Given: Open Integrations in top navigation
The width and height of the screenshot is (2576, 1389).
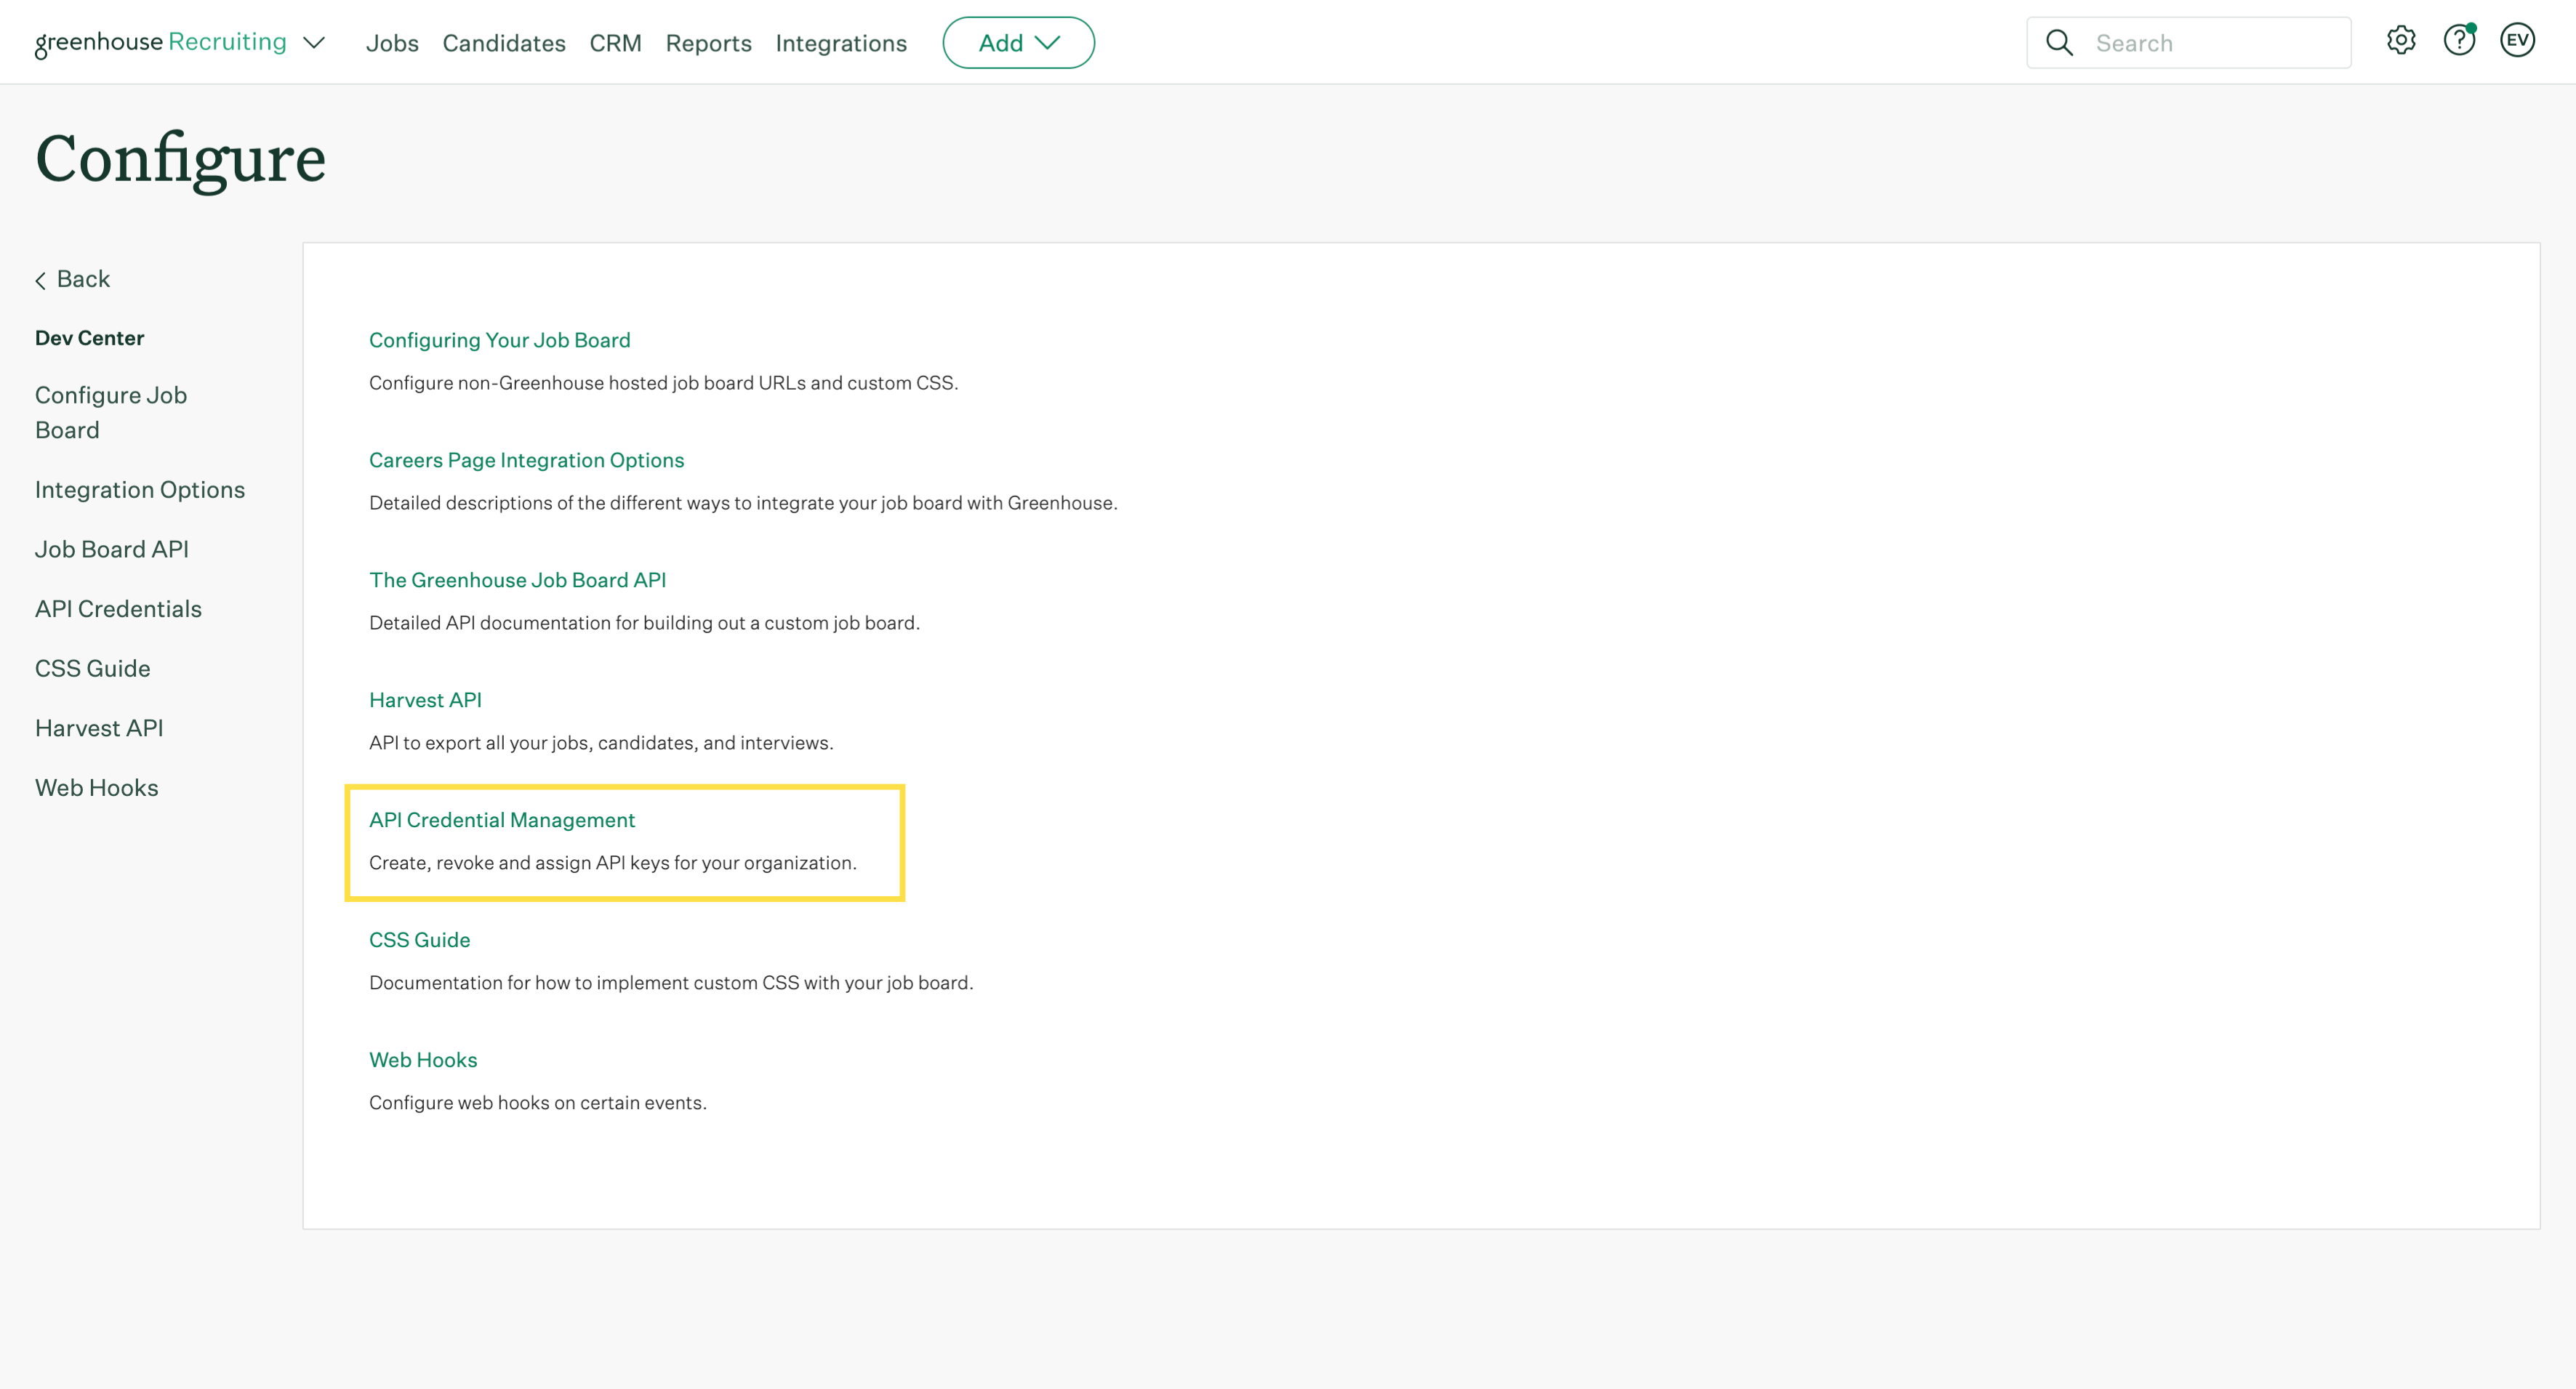Looking at the screenshot, I should (841, 43).
